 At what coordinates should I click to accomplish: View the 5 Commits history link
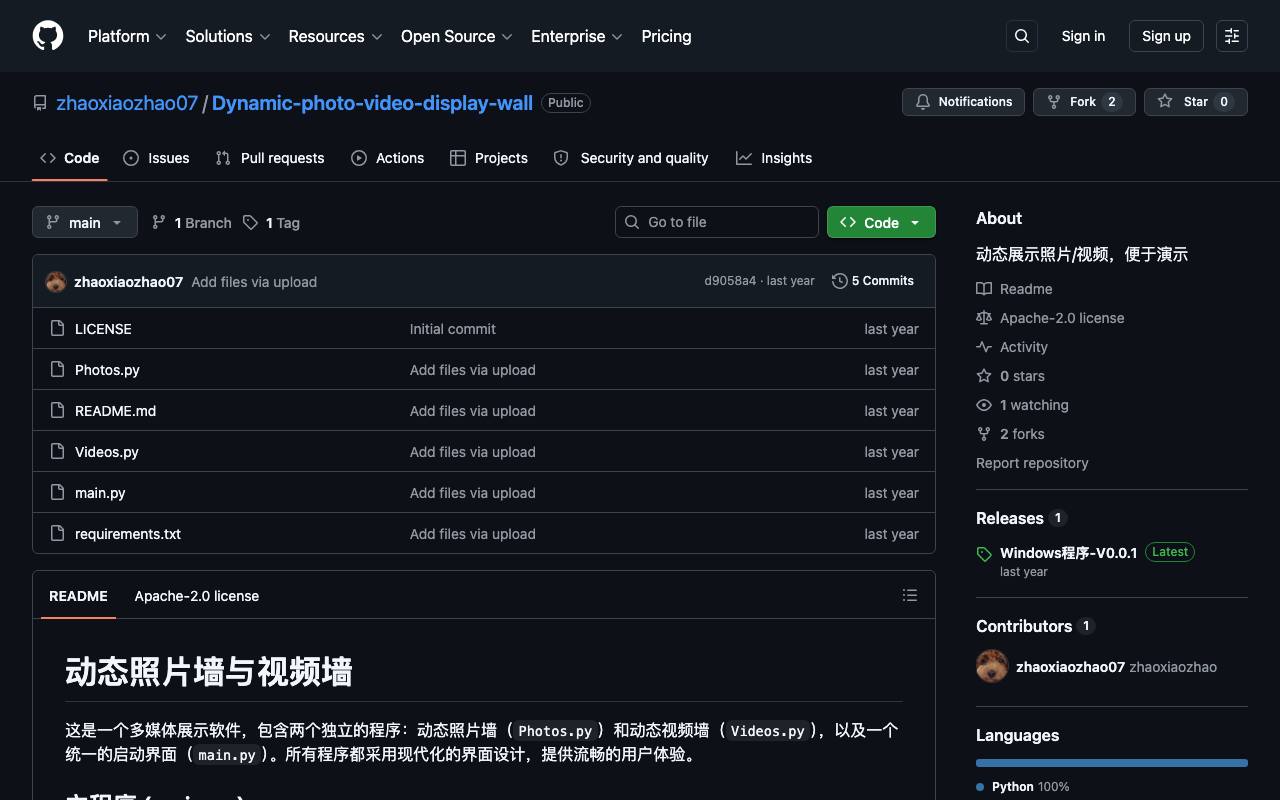(x=873, y=281)
